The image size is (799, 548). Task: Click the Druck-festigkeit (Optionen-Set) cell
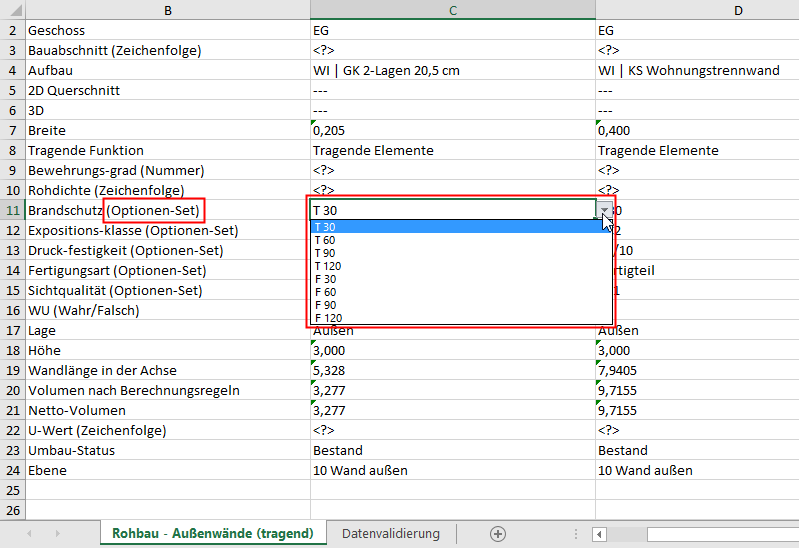(x=168, y=250)
